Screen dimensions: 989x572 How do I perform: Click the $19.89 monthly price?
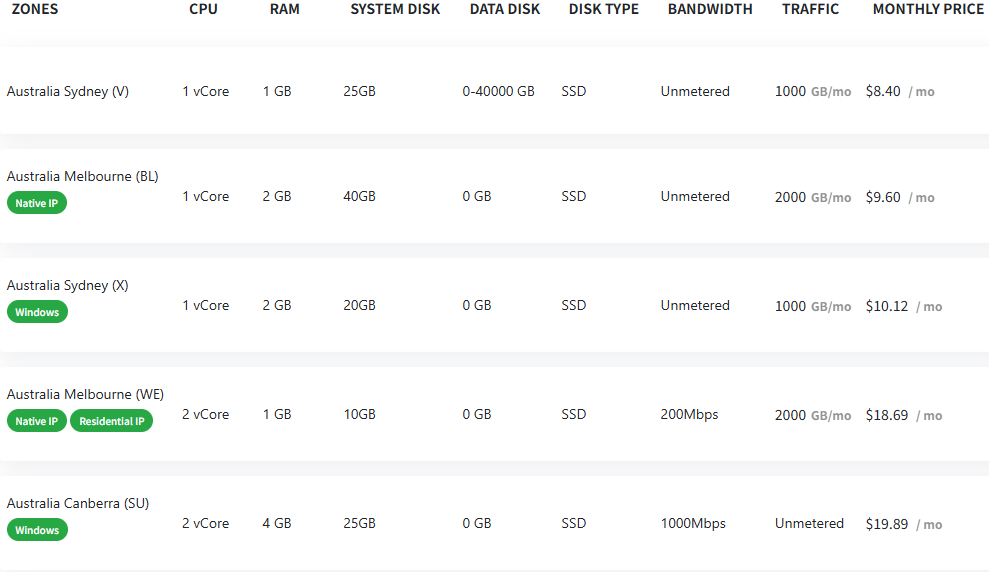coord(887,524)
